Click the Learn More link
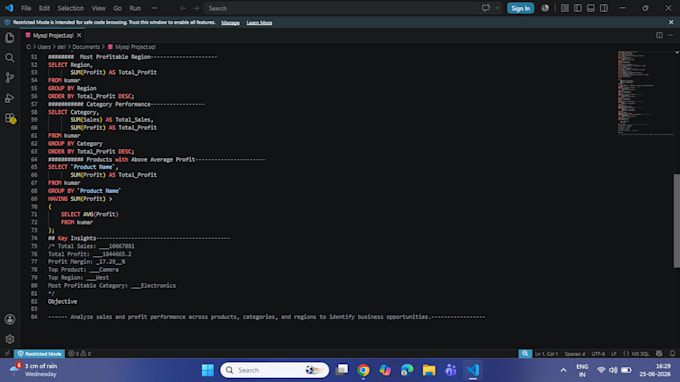 click(x=259, y=23)
